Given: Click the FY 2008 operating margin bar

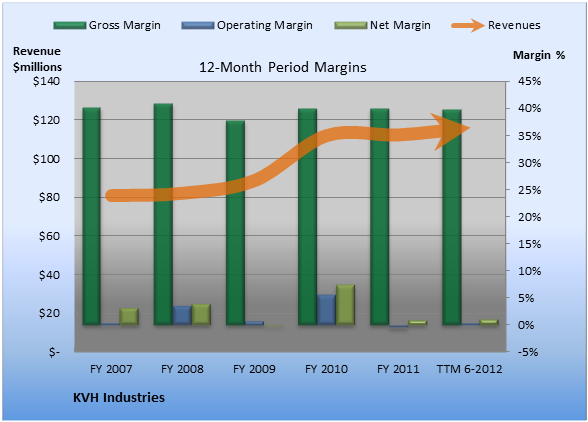Looking at the screenshot, I should click(x=182, y=315).
